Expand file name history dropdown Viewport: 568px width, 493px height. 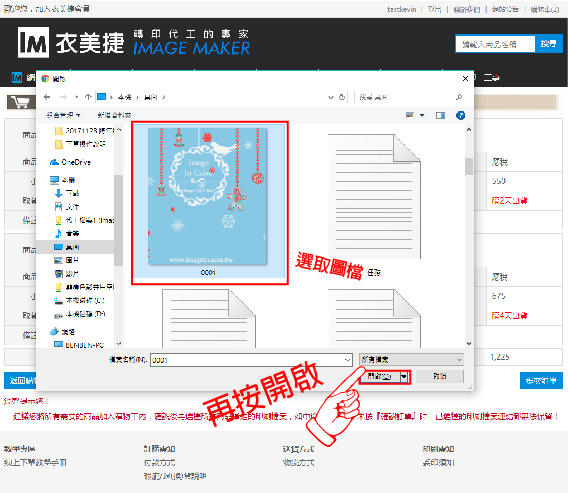347,360
